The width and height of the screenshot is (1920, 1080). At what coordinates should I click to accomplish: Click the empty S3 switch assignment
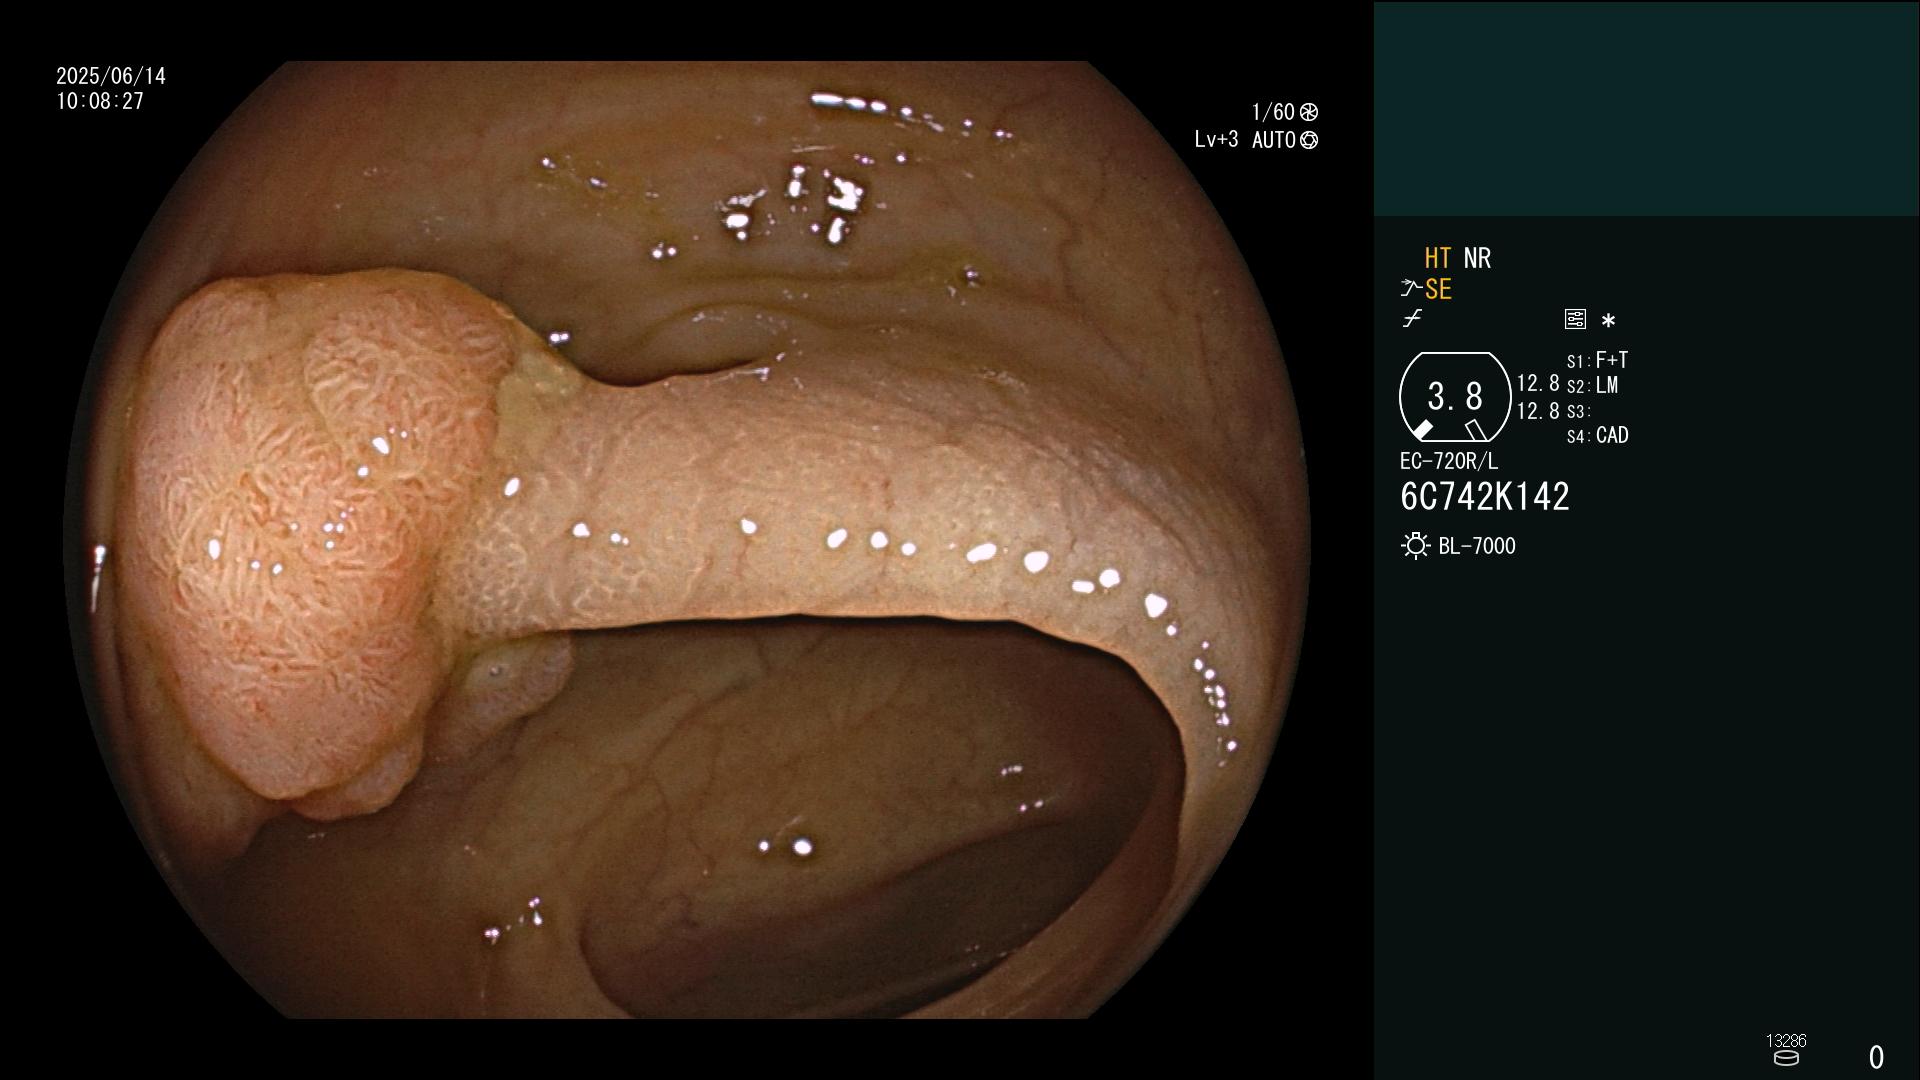1578,411
